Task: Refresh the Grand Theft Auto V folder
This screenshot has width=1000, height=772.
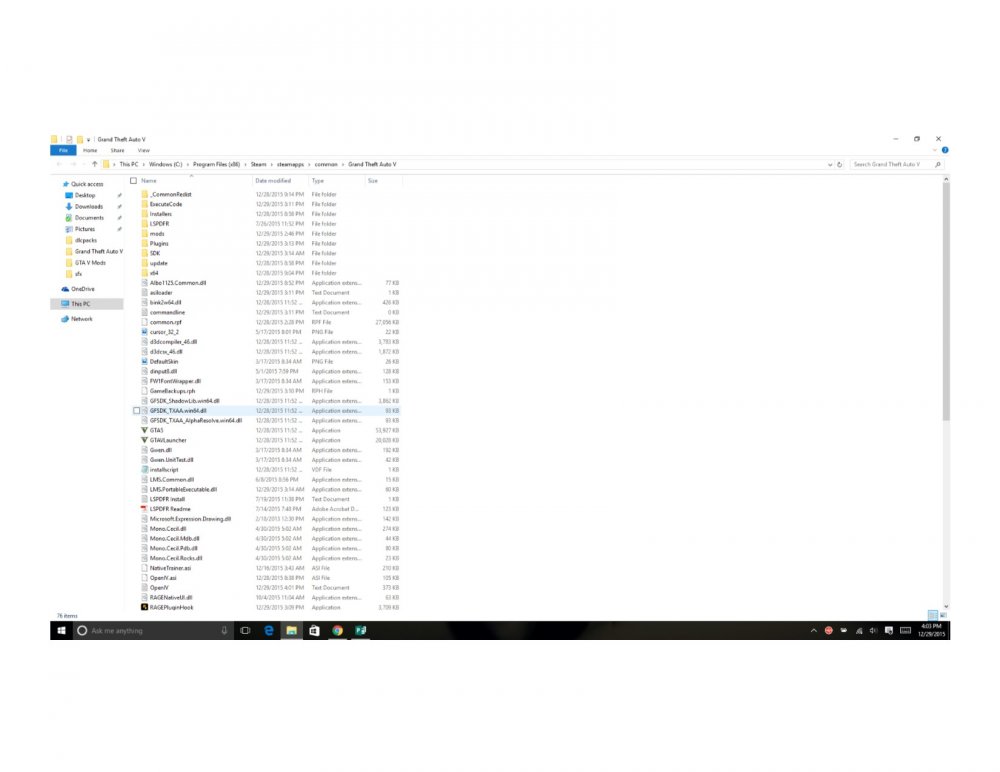Action: coord(839,165)
